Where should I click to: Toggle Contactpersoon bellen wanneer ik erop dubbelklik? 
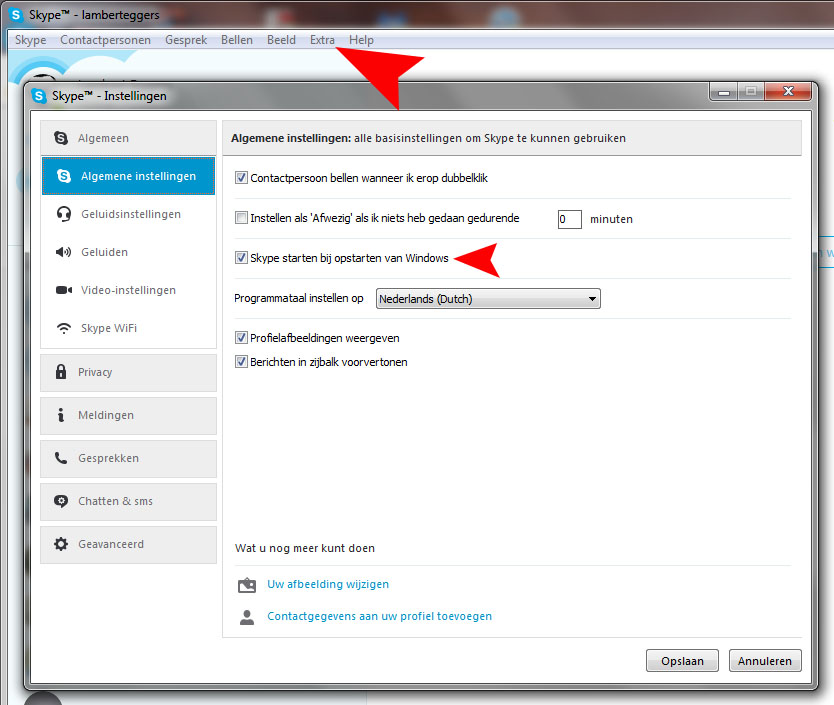click(241, 178)
